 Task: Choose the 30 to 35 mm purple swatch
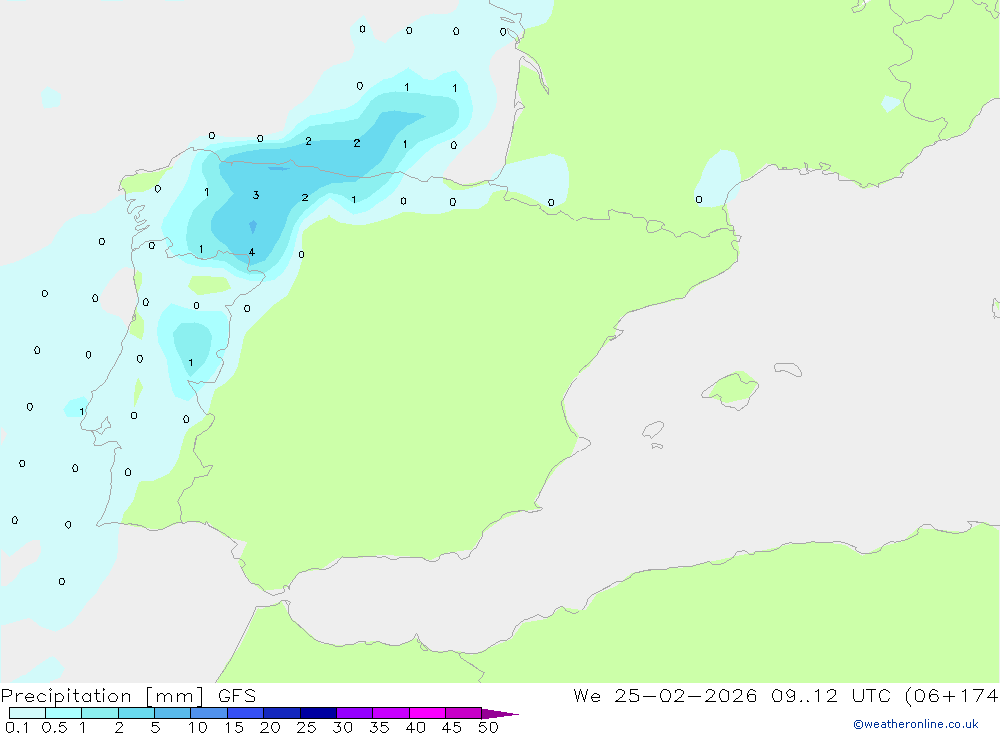click(x=355, y=713)
